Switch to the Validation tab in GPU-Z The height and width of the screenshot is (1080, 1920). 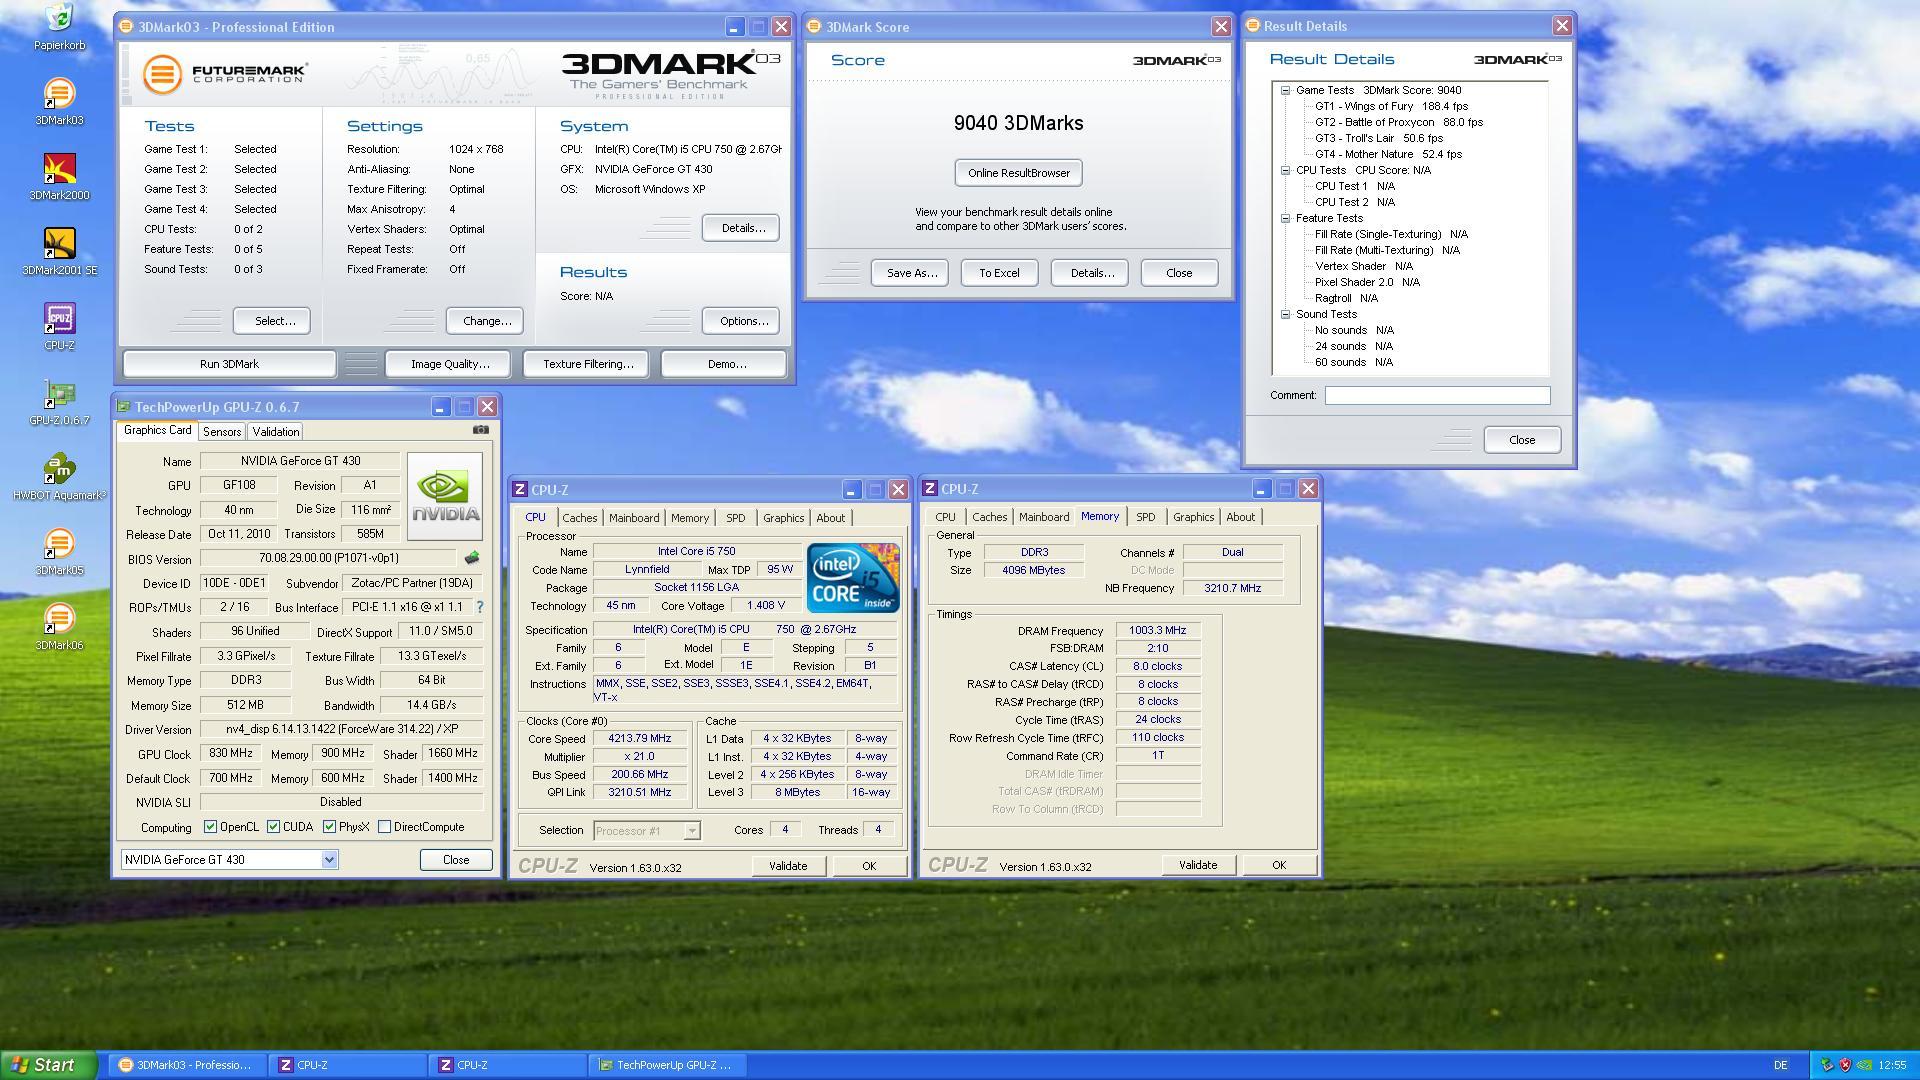coord(275,432)
